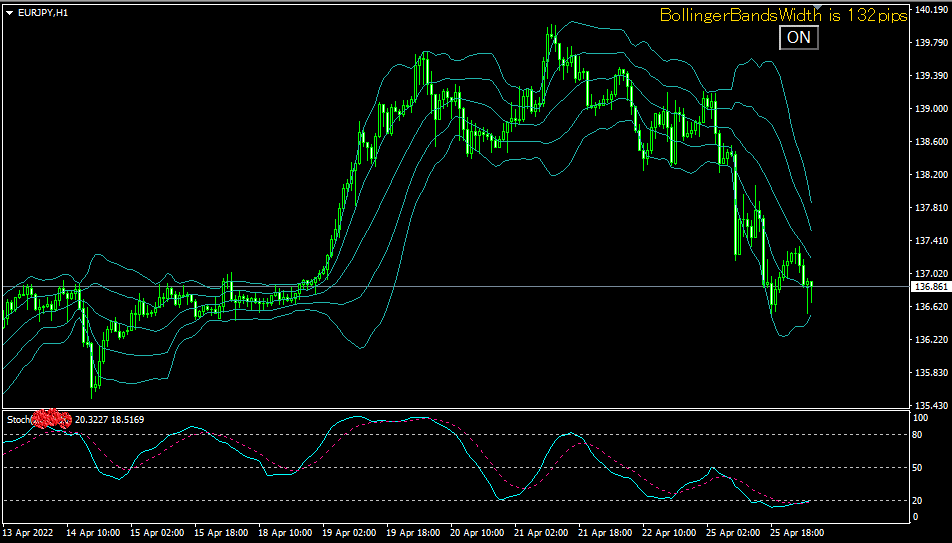The width and height of the screenshot is (952, 543).
Task: Click the 137.020 price level
Action: [x=931, y=274]
